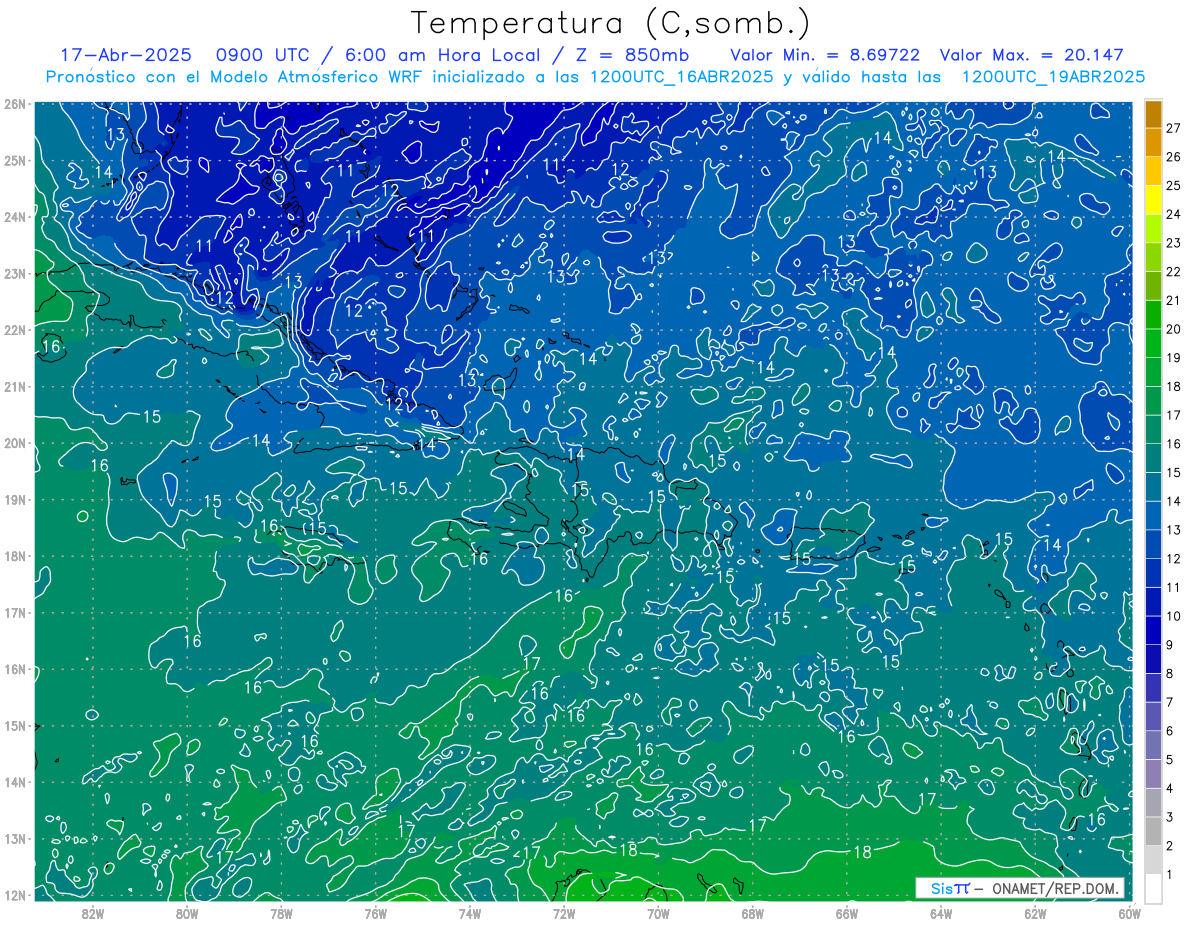Click "Valor Max. = 20.147" text
Image resolution: width=1200 pixels, height=927 pixels.
coord(1033,55)
